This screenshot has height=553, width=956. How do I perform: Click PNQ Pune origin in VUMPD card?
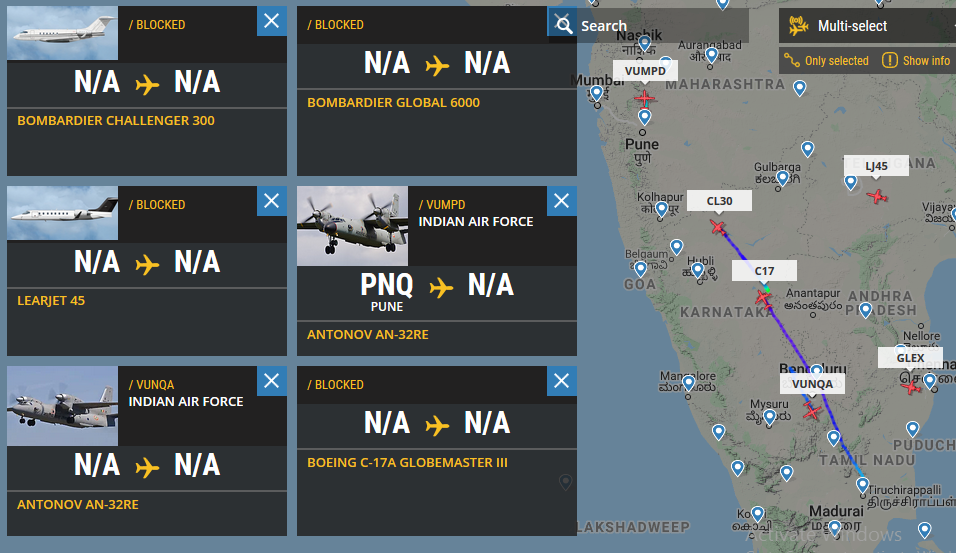[x=387, y=291]
